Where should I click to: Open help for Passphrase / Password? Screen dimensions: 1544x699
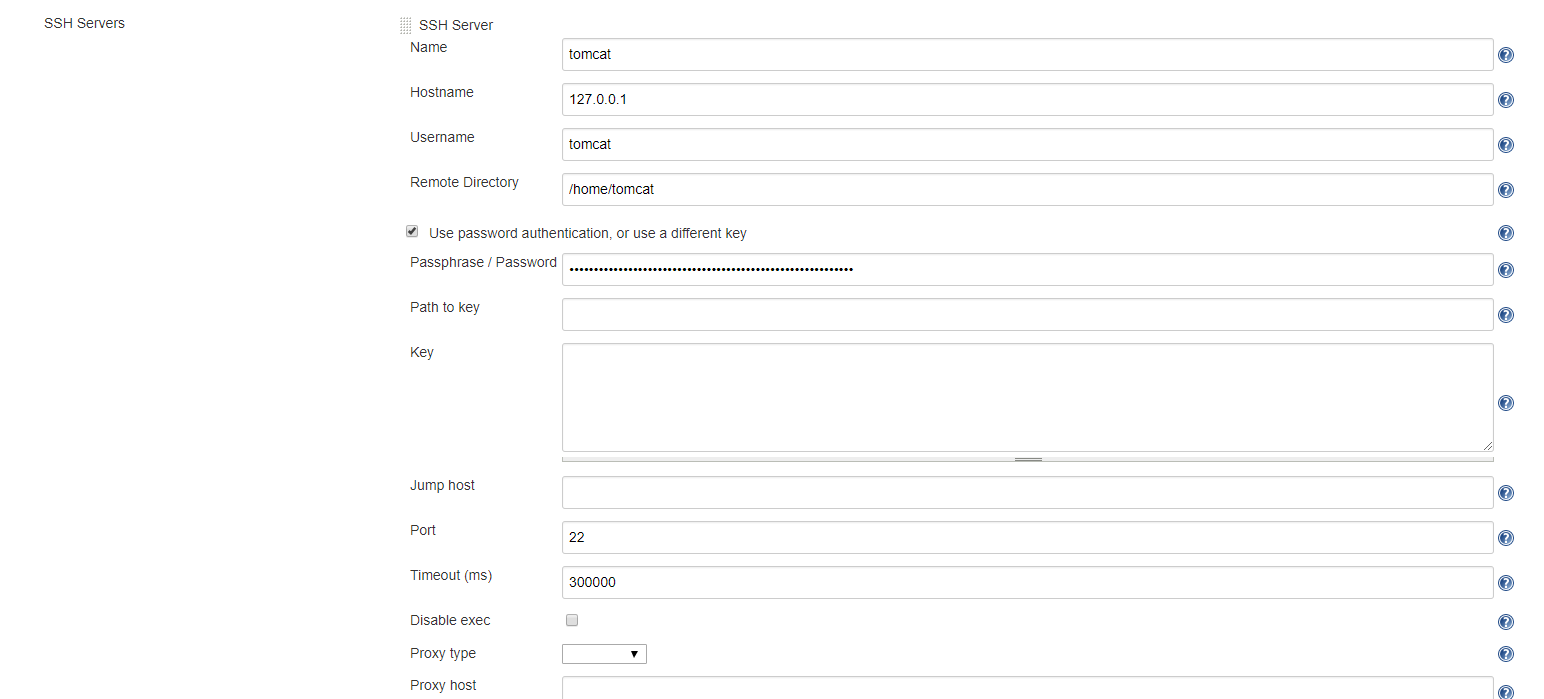[1506, 270]
